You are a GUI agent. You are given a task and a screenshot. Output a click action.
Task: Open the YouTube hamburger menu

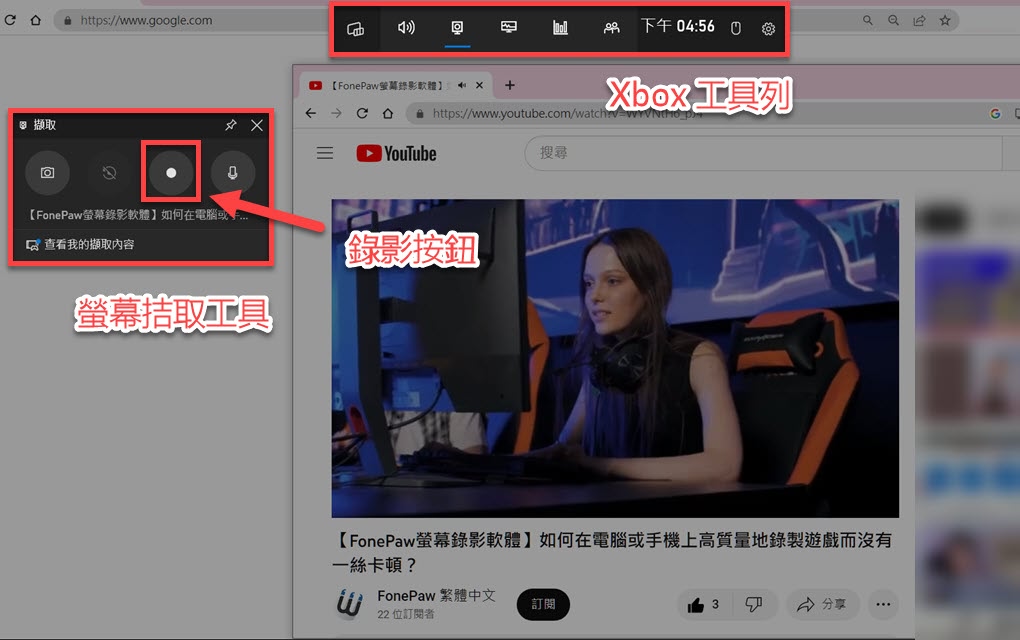click(325, 153)
